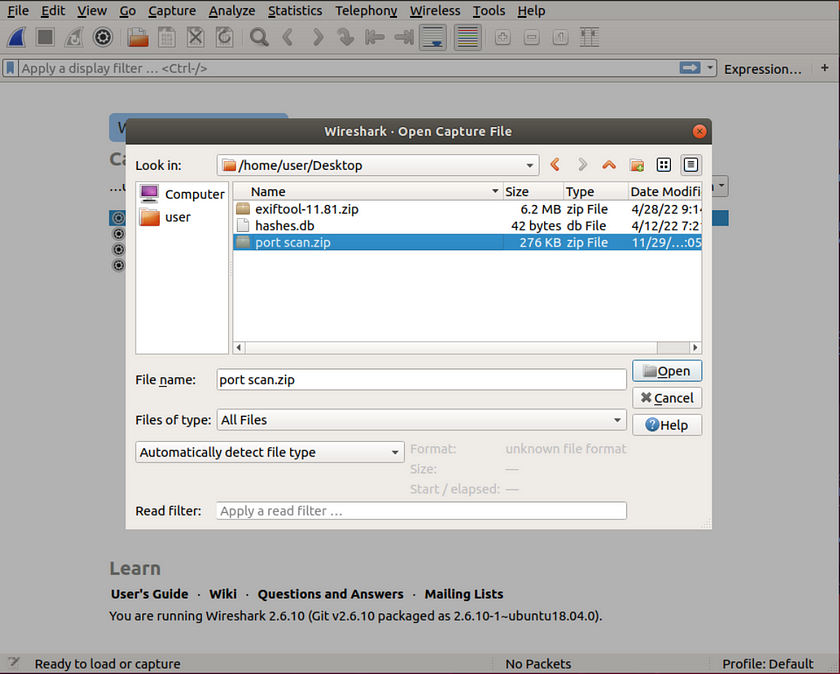Click the go back arrow in main toolbar
The image size is (840, 674).
click(288, 38)
